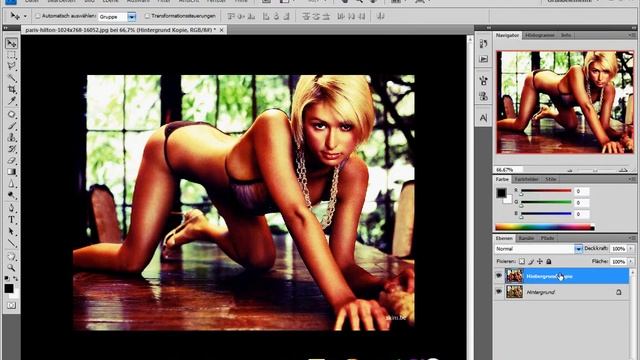640x360 pixels.
Task: Click the Auto-Align Layers icon in the options bar
Action: 380,16
